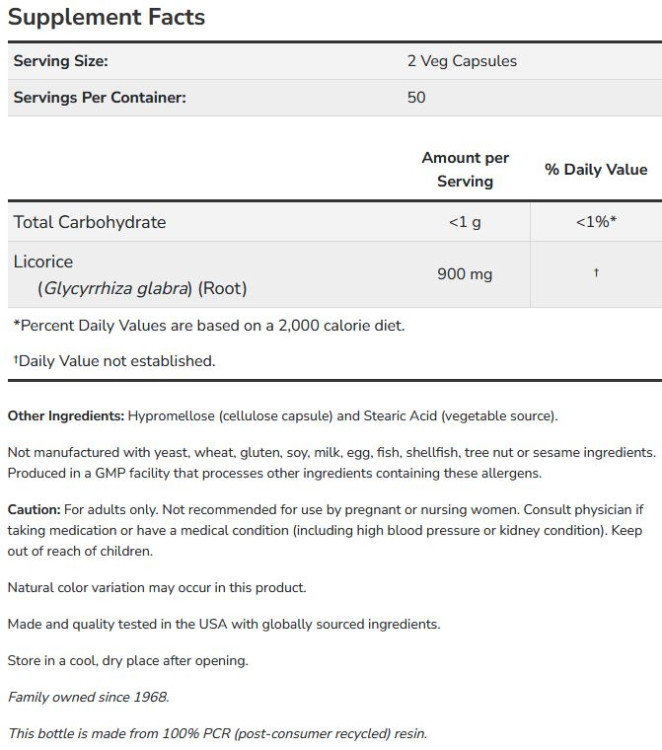Click the Daily Value not established footnote
This screenshot has width=662, height=750.
pyautogui.click(x=114, y=361)
